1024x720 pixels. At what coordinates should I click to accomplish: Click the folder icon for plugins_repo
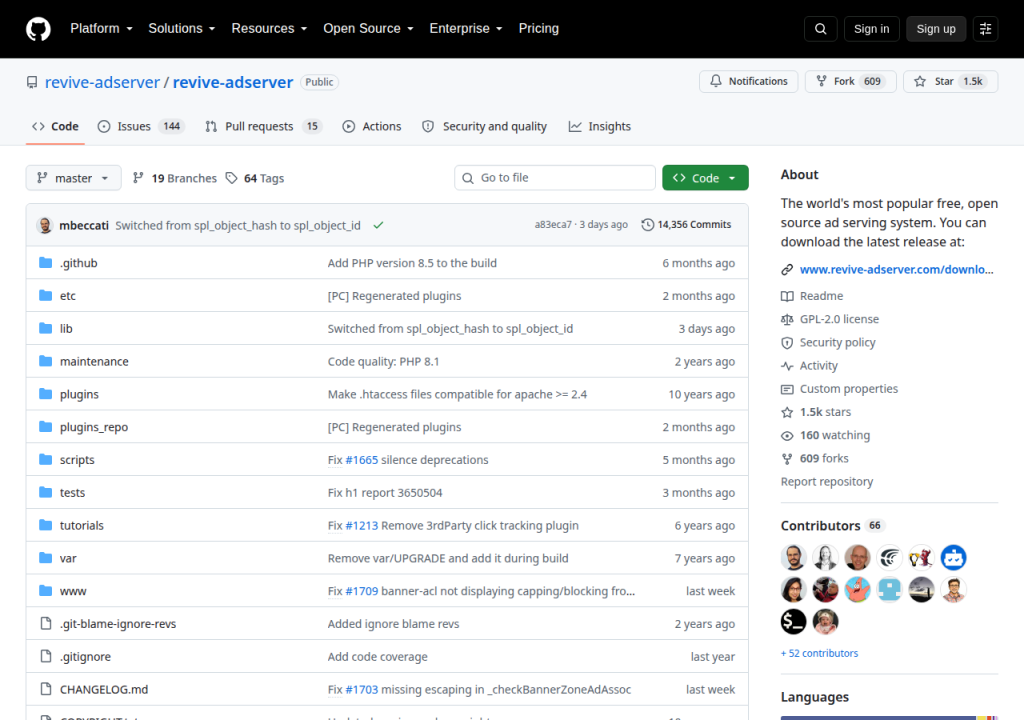(x=45, y=426)
